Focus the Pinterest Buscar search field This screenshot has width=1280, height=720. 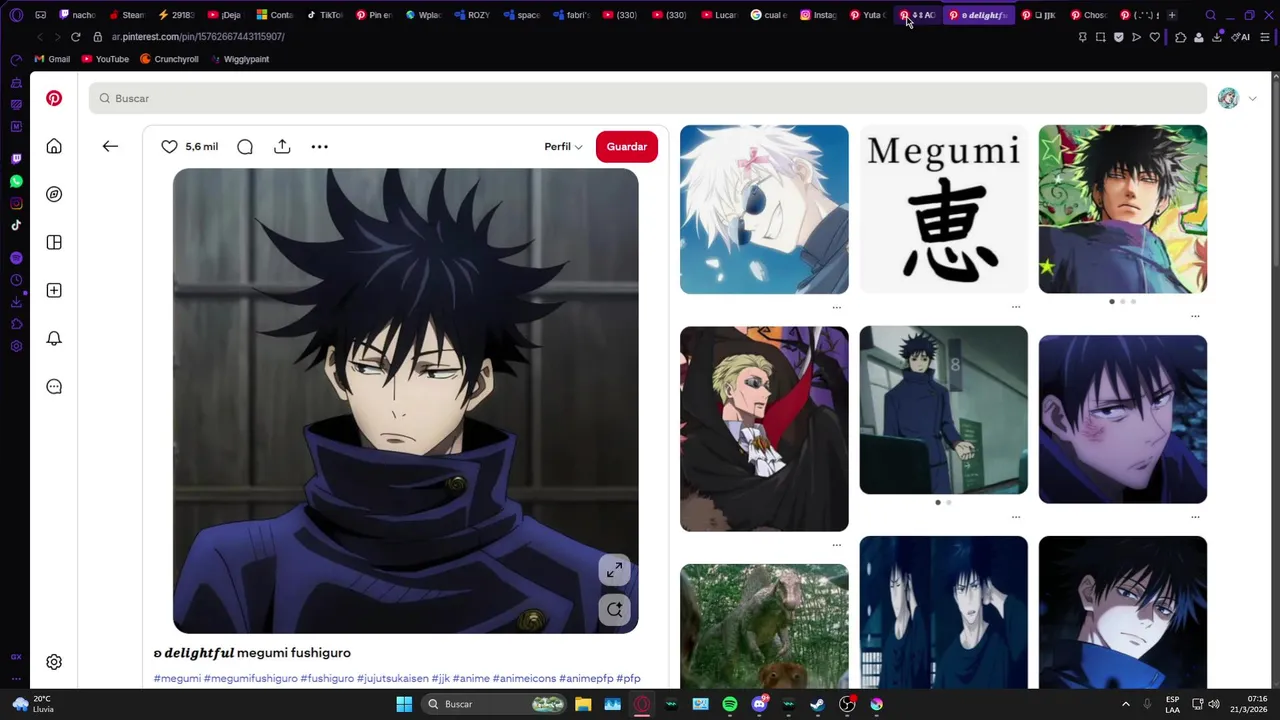click(x=648, y=98)
